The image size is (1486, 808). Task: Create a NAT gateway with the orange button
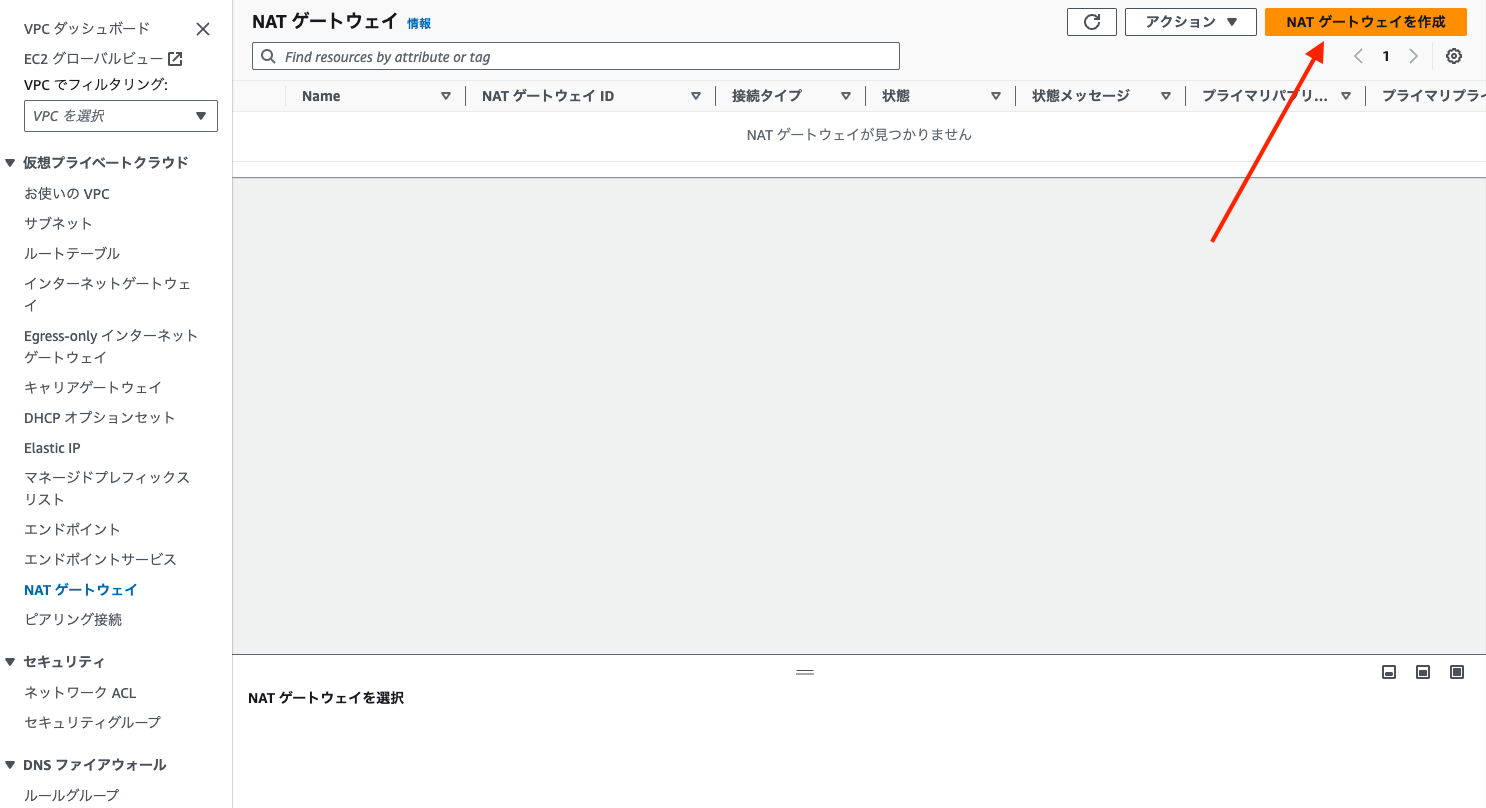[x=1366, y=22]
